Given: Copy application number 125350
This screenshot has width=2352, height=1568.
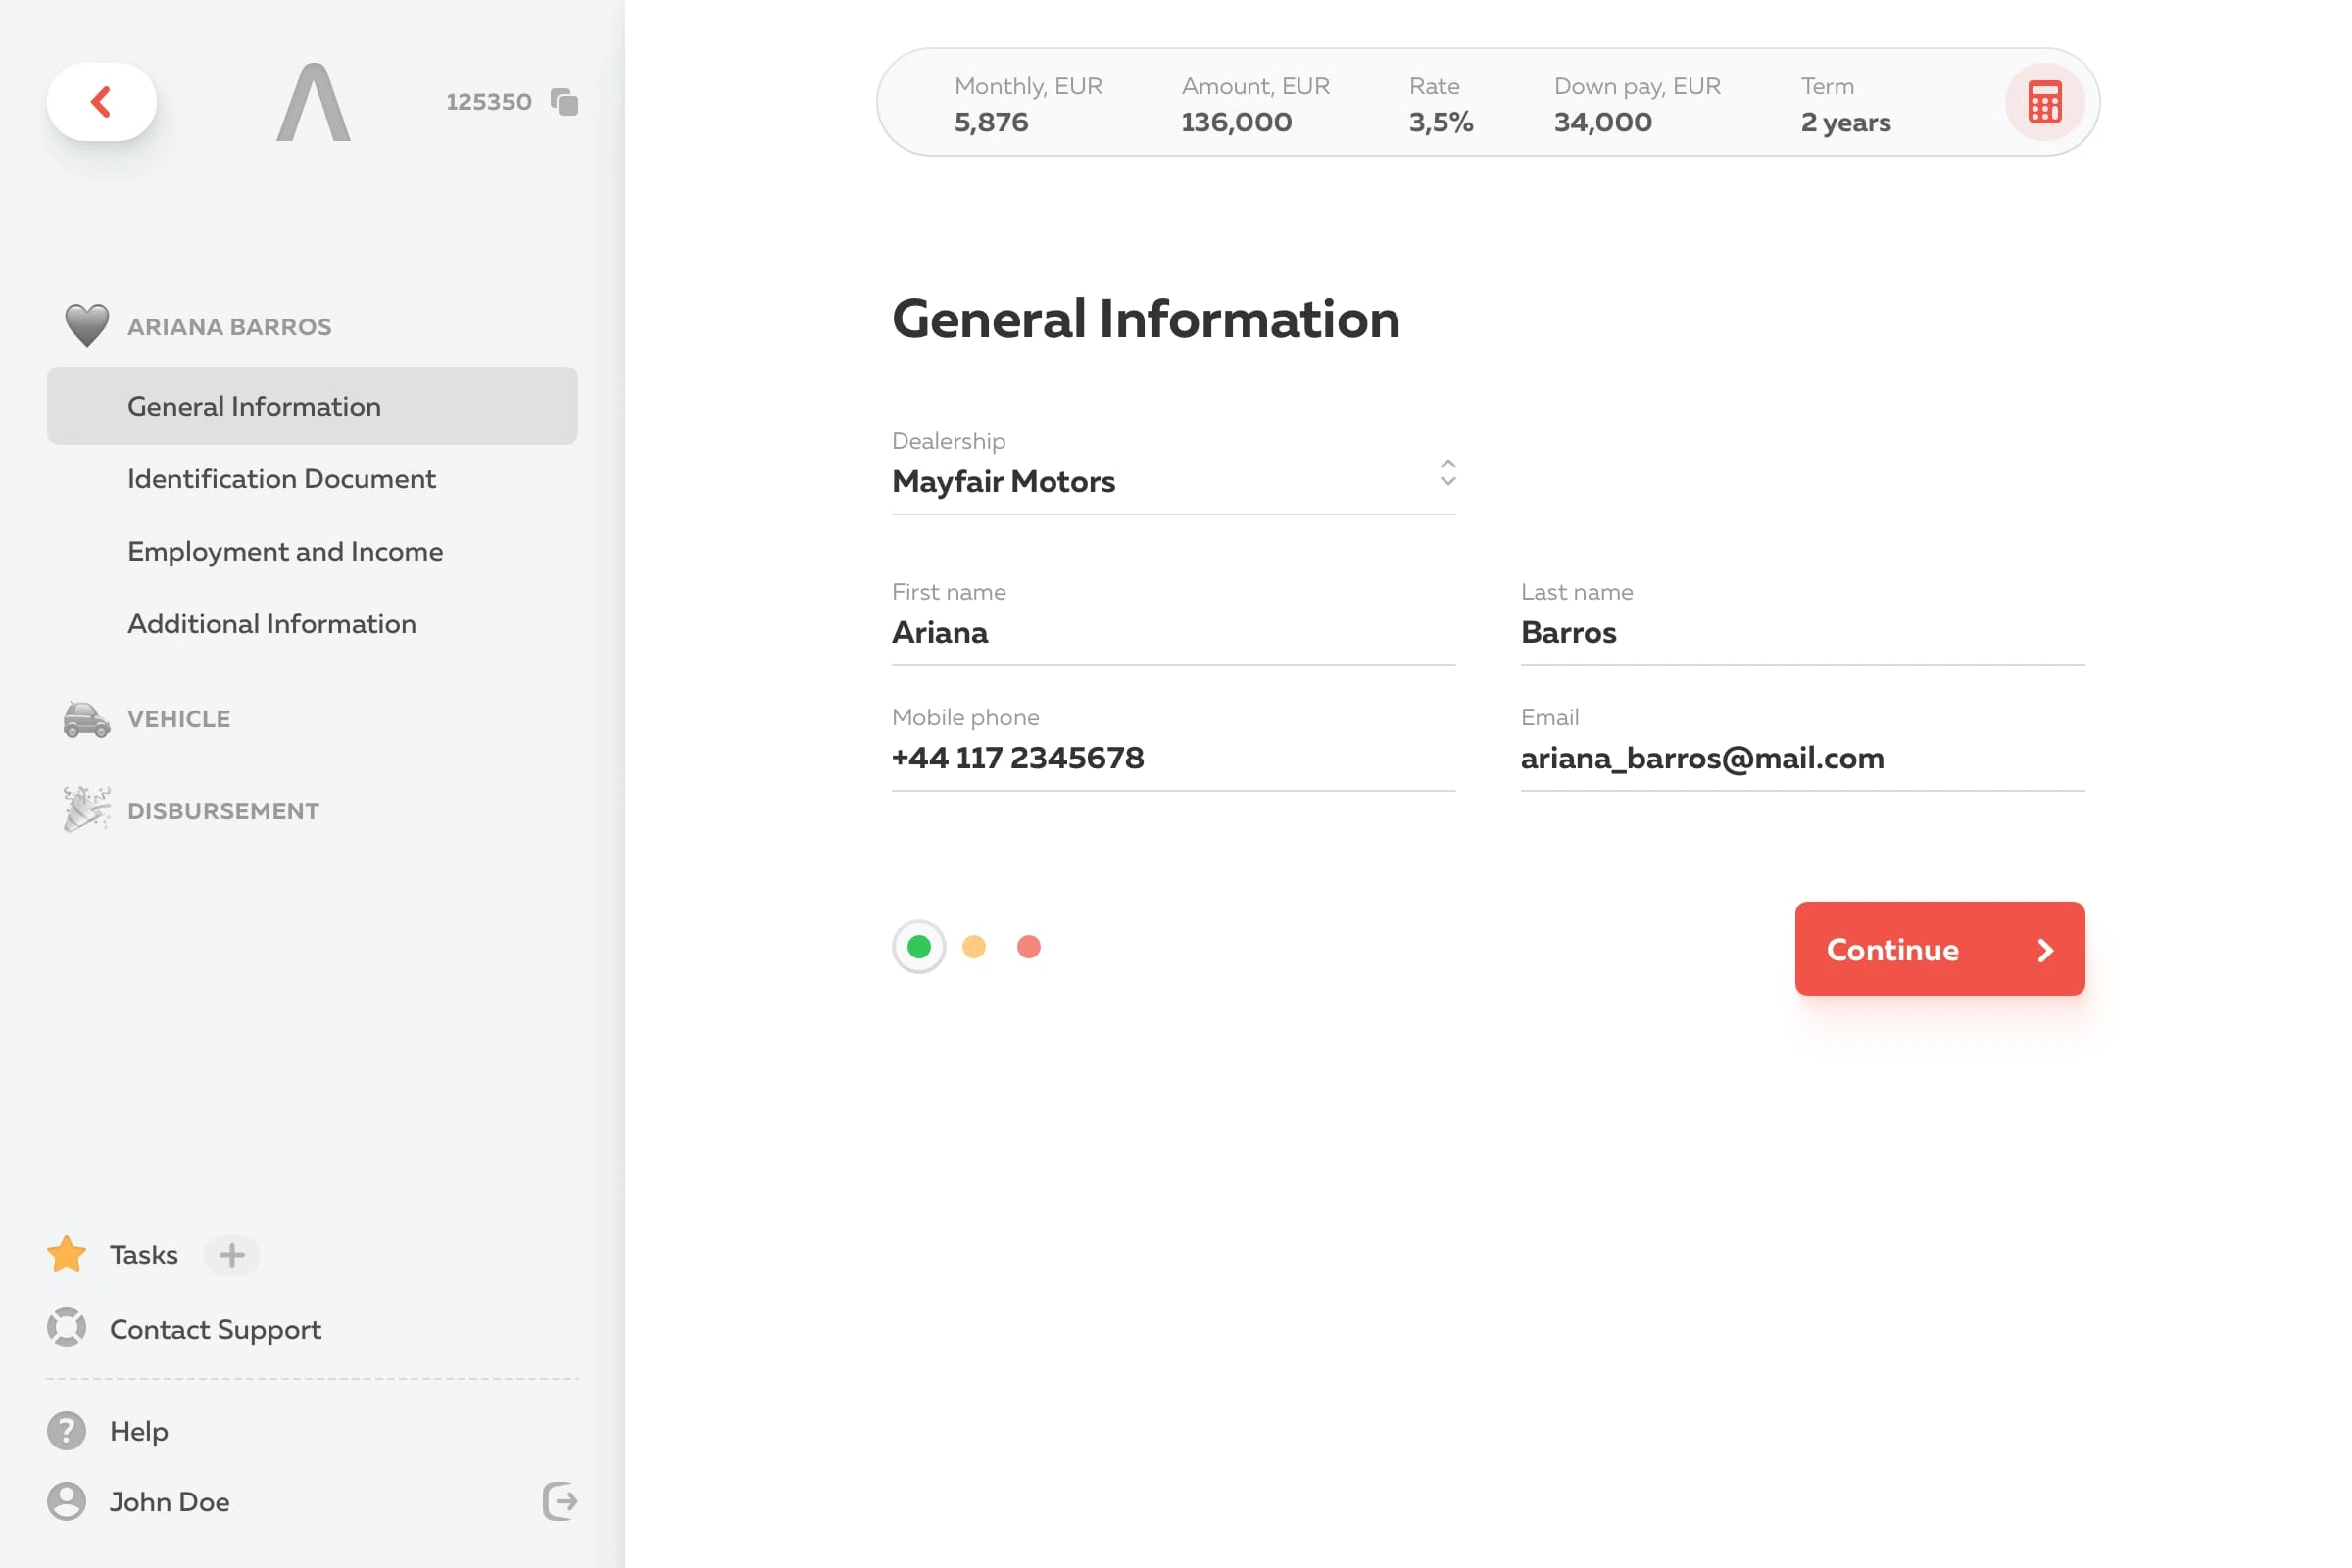Looking at the screenshot, I should pyautogui.click(x=564, y=102).
